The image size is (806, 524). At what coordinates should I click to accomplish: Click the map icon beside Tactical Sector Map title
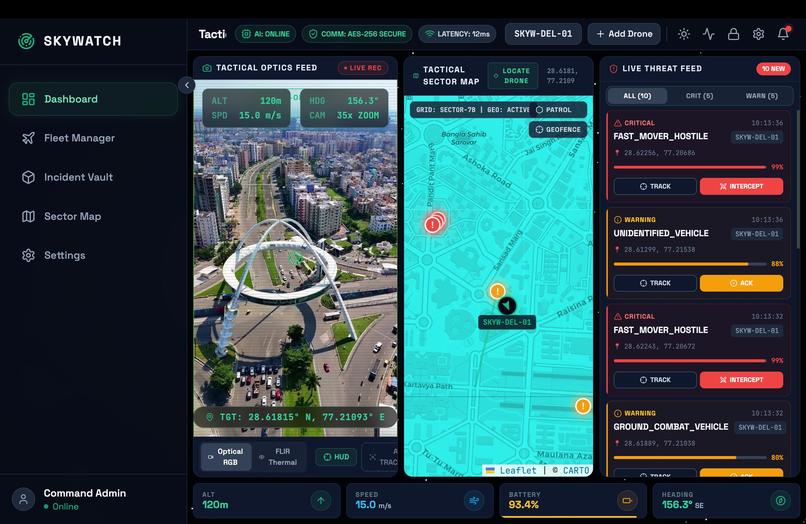click(416, 76)
